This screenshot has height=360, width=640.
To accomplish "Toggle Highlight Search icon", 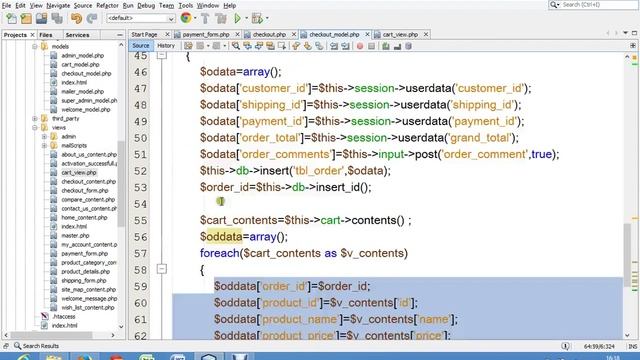I will [x=270, y=46].
